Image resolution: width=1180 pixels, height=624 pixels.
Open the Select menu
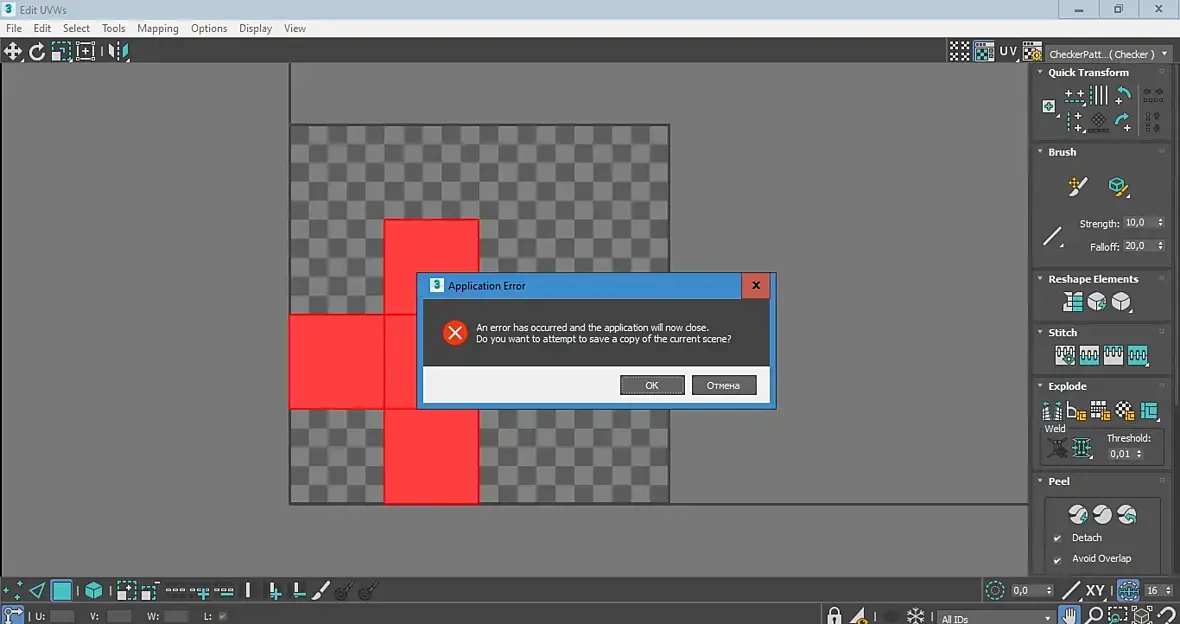(76, 28)
